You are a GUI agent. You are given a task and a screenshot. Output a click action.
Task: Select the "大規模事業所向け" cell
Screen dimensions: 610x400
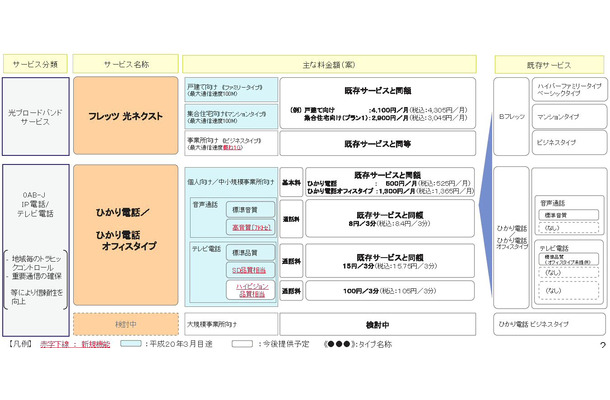point(231,324)
